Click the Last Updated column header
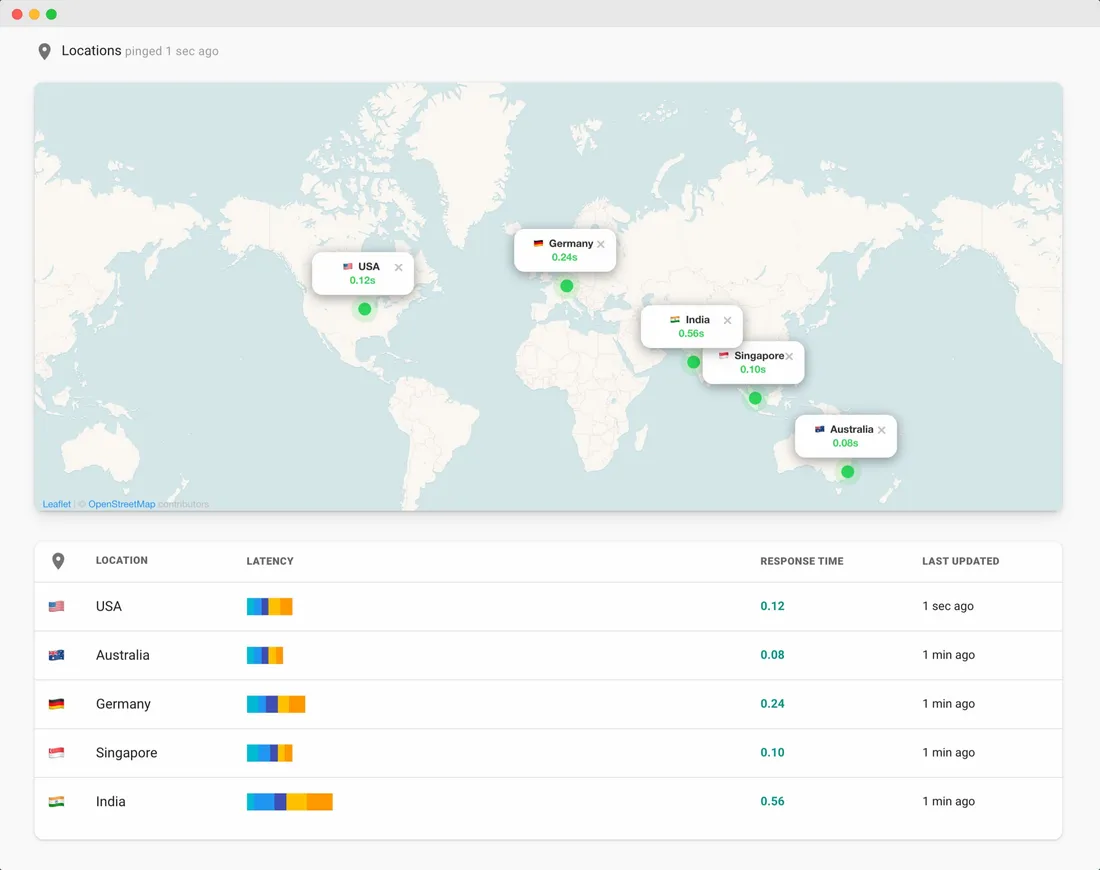The width and height of the screenshot is (1100, 870). point(960,561)
